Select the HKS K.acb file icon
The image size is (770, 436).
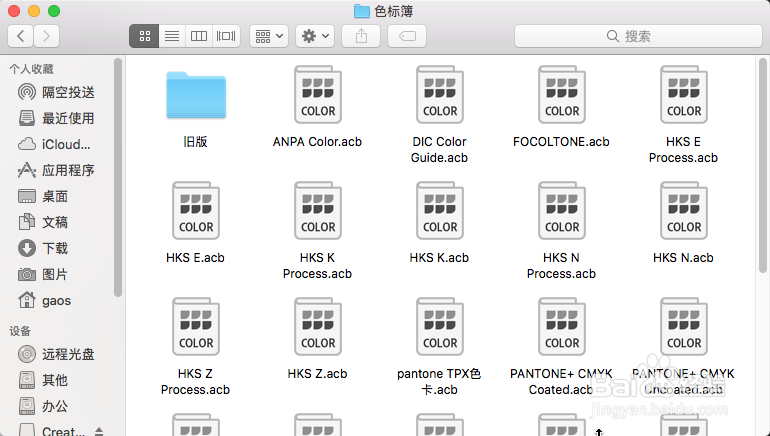point(440,211)
